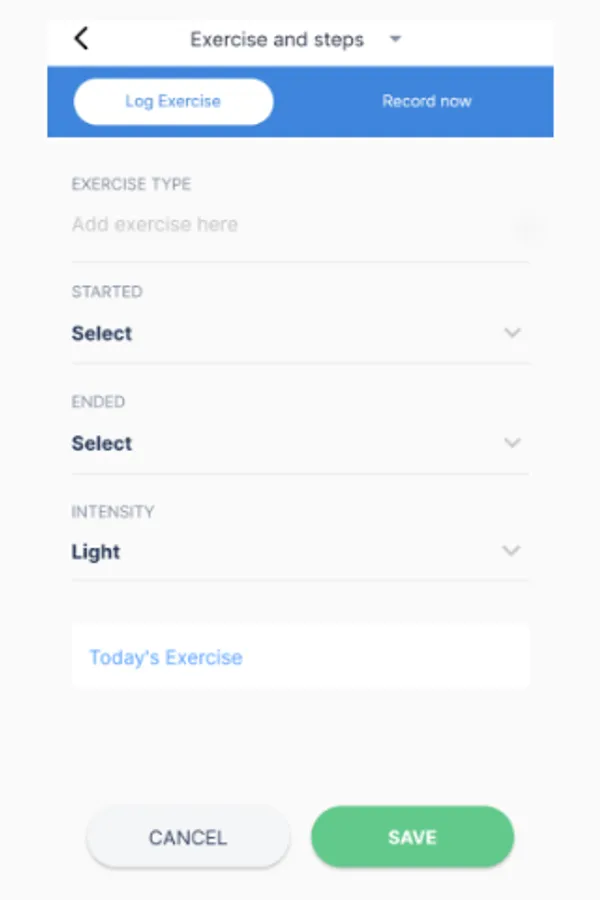Tap the Started field's chevron icon
The image size is (600, 900).
pyautogui.click(x=512, y=333)
